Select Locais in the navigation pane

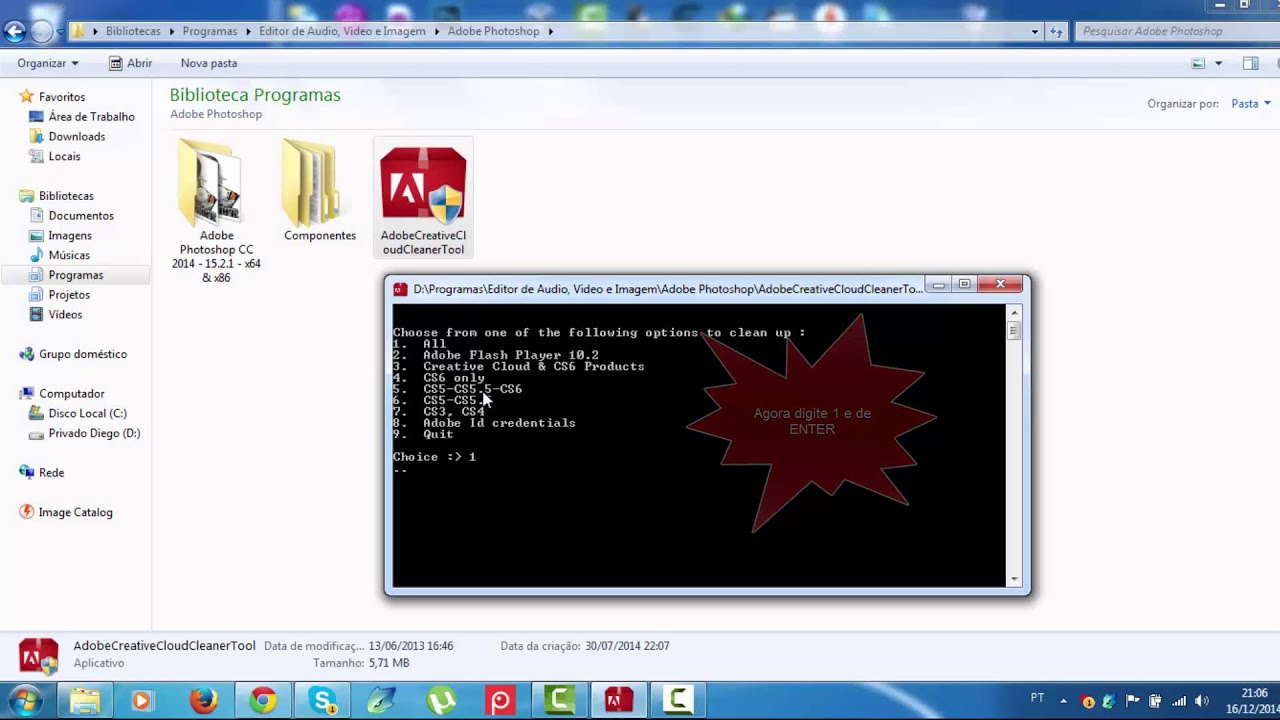click(64, 157)
